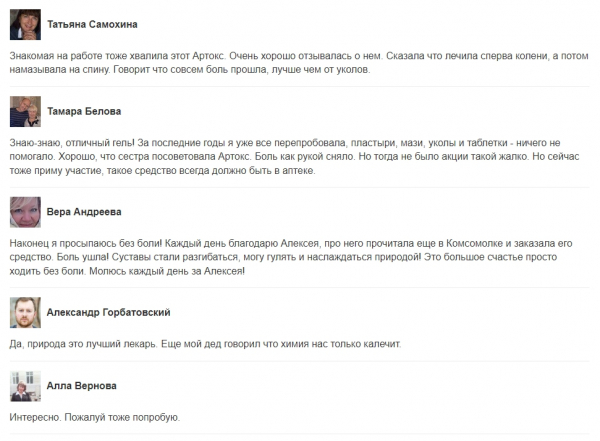
Task: Click the name Александр Горбатовский
Action: (108, 312)
